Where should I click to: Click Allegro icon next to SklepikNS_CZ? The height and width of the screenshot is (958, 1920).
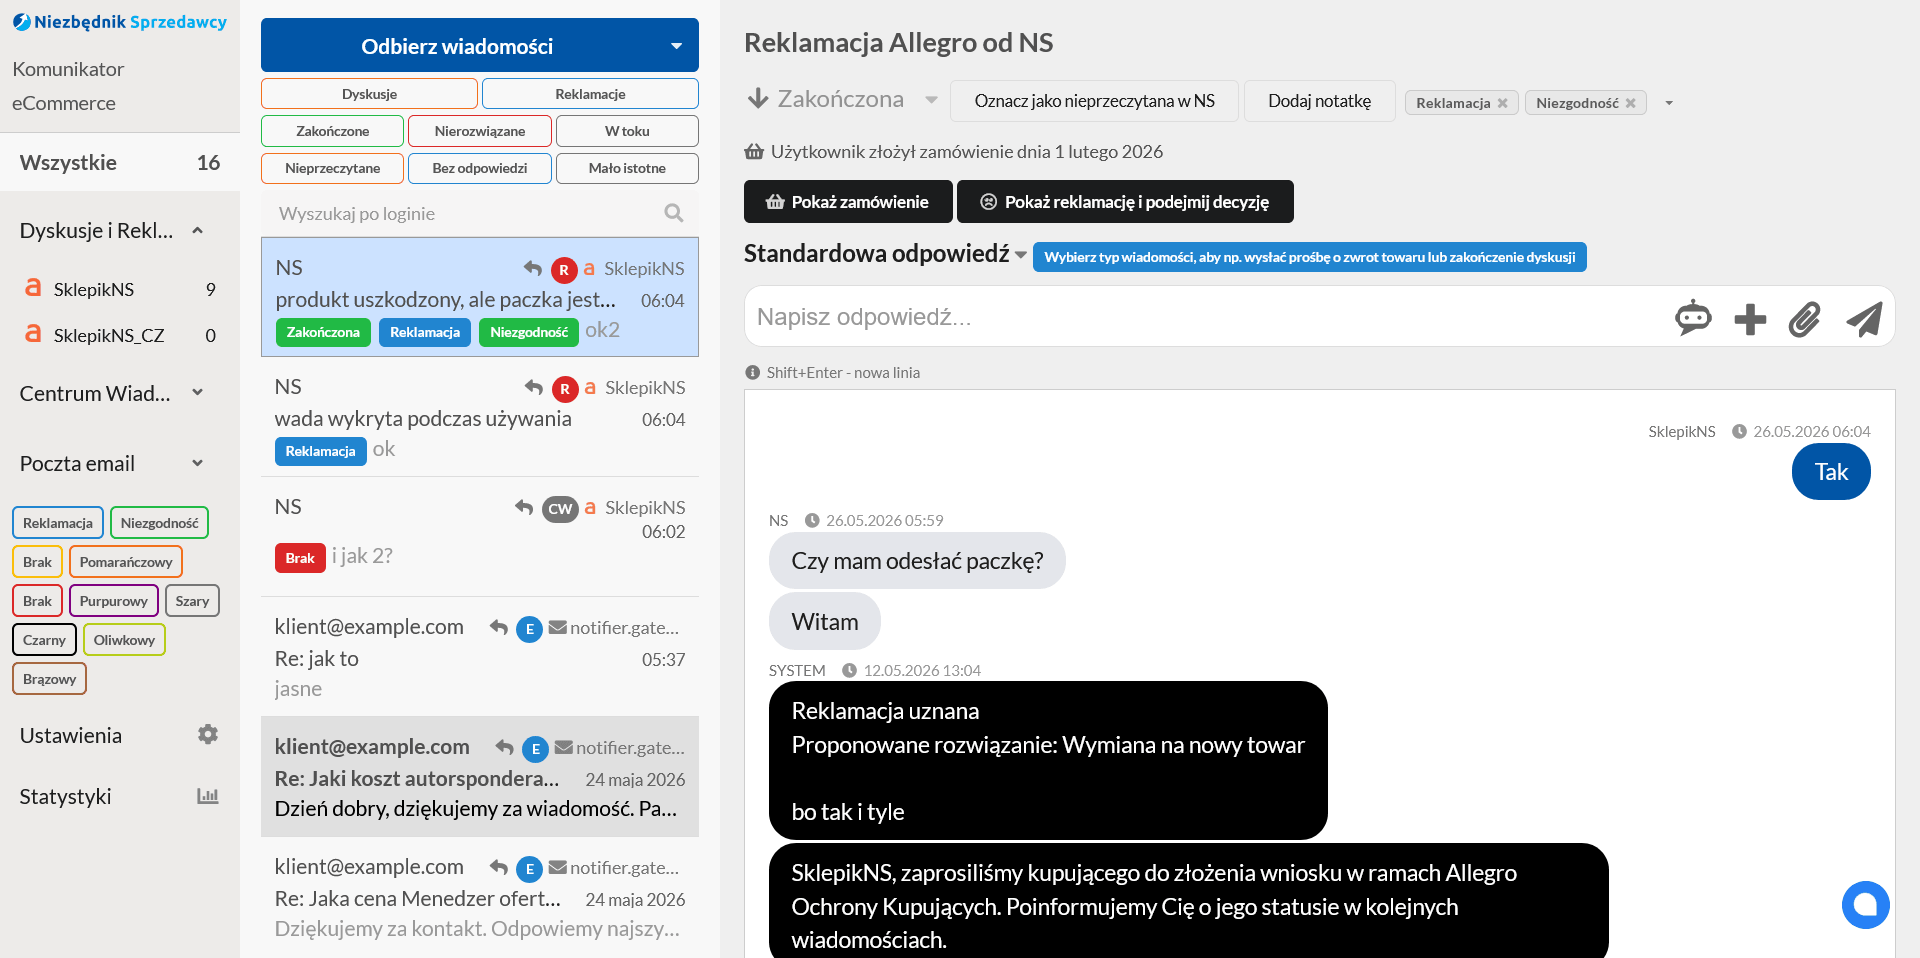(x=33, y=334)
